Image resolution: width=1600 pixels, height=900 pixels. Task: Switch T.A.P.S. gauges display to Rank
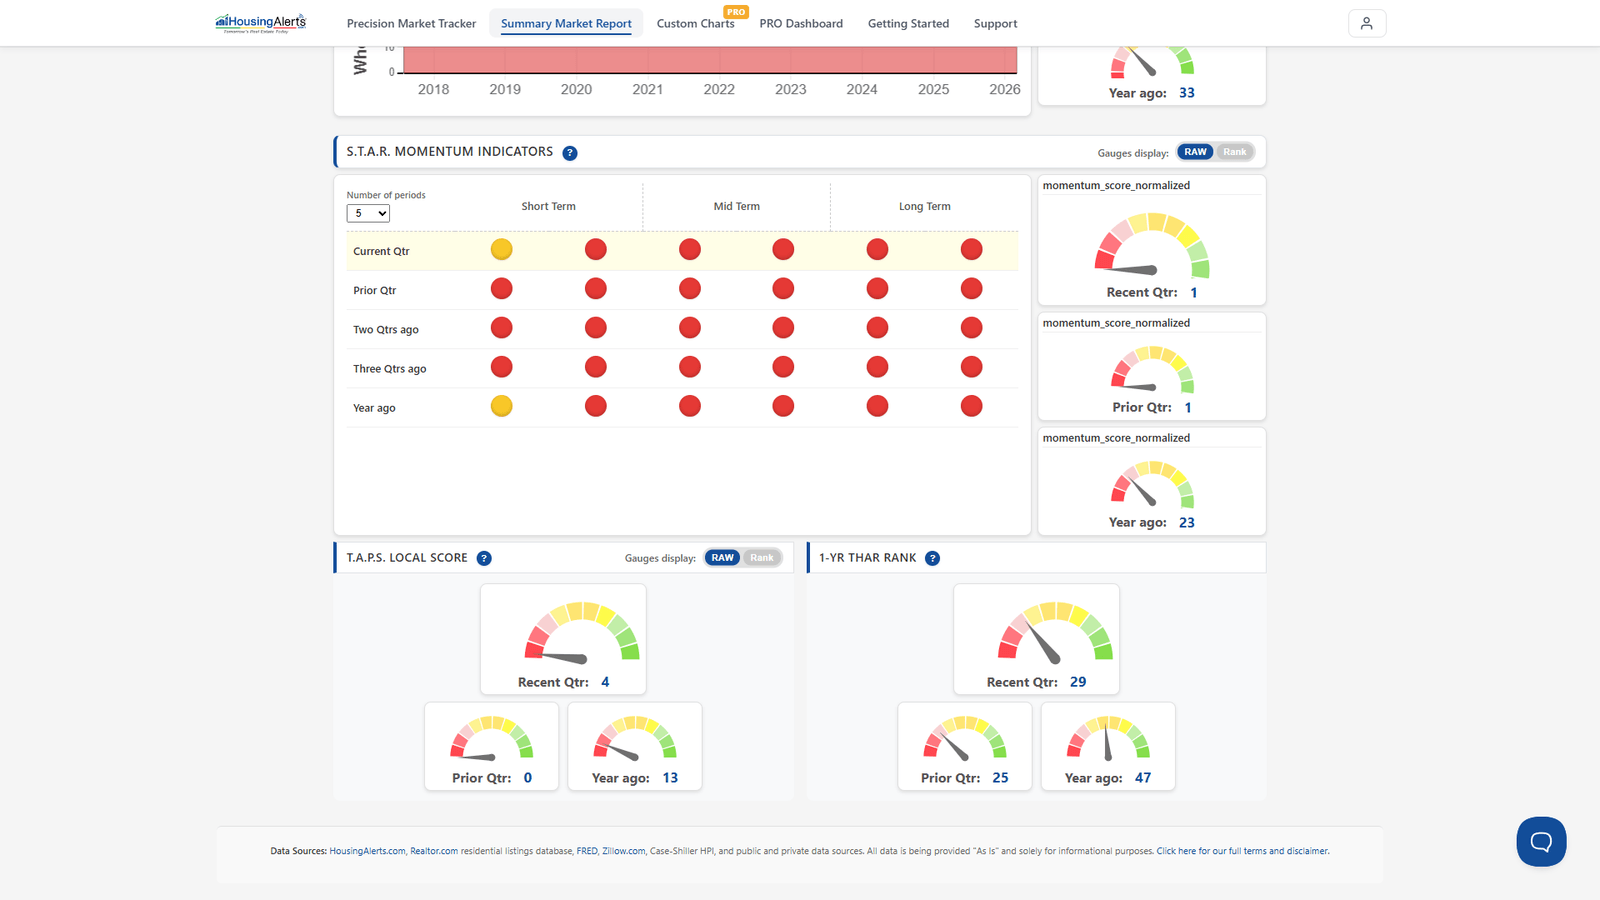(762, 558)
